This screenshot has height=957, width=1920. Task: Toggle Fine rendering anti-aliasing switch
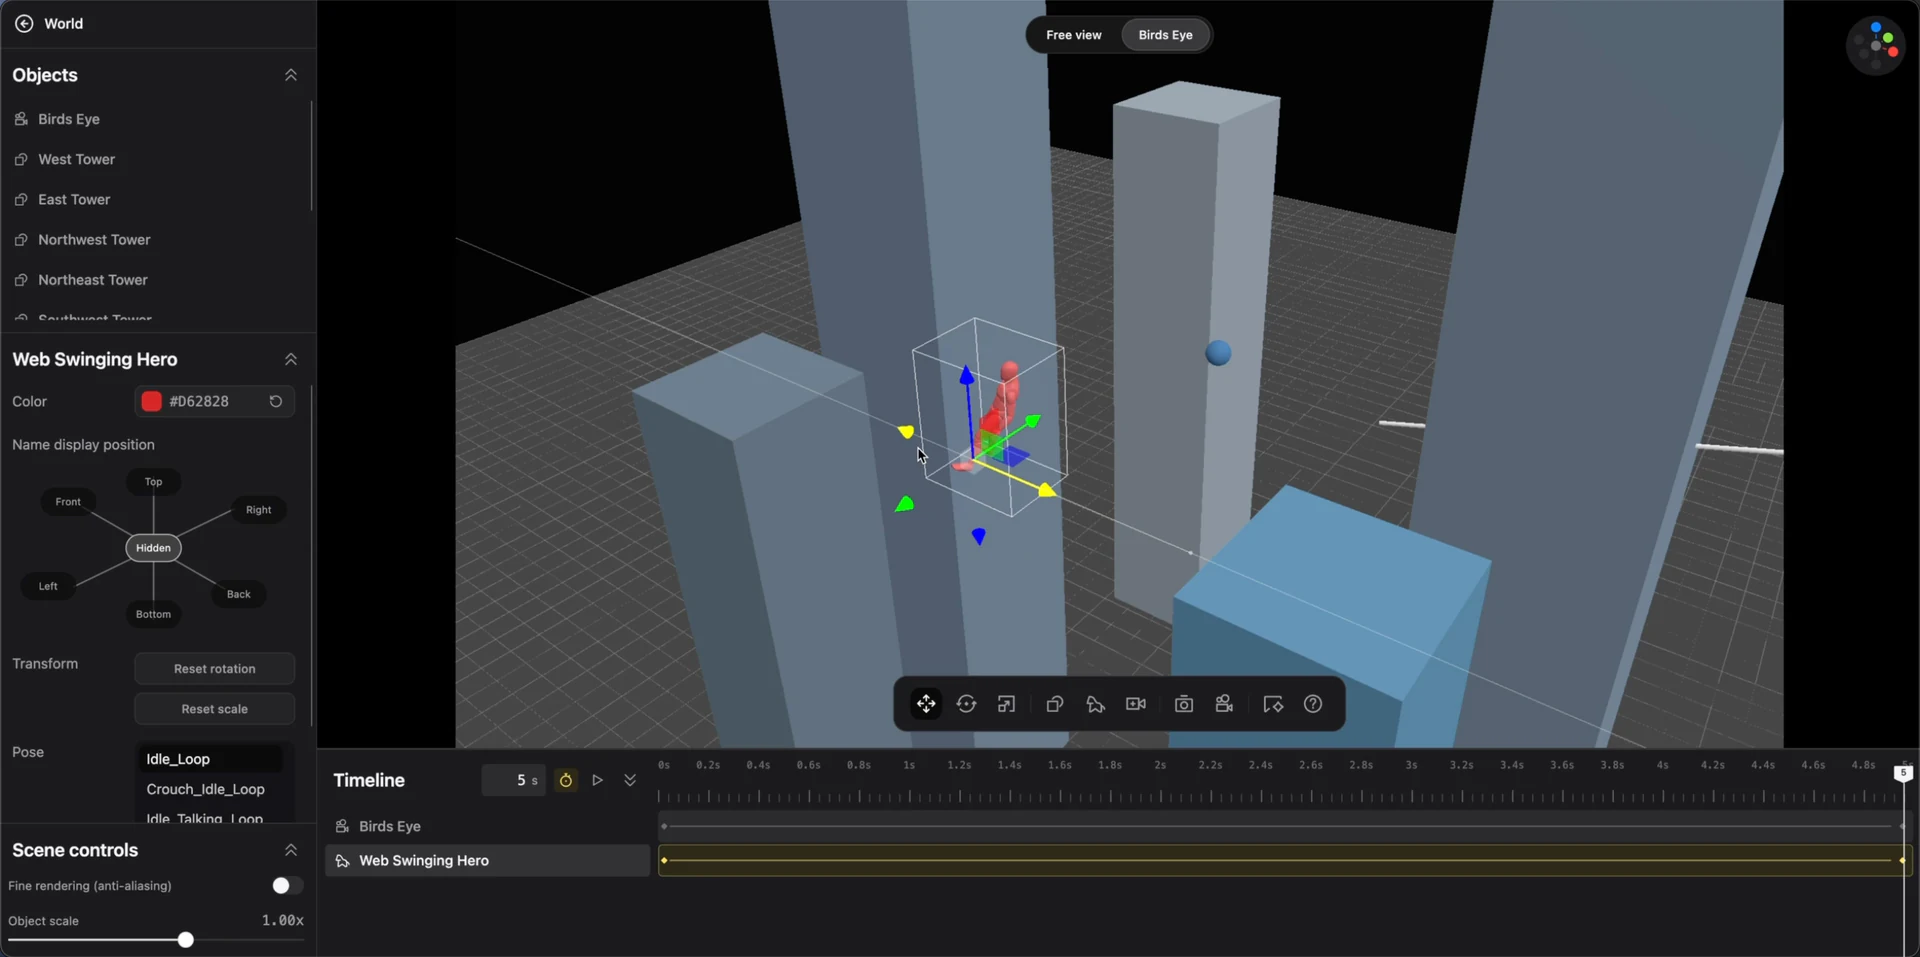[x=287, y=886]
